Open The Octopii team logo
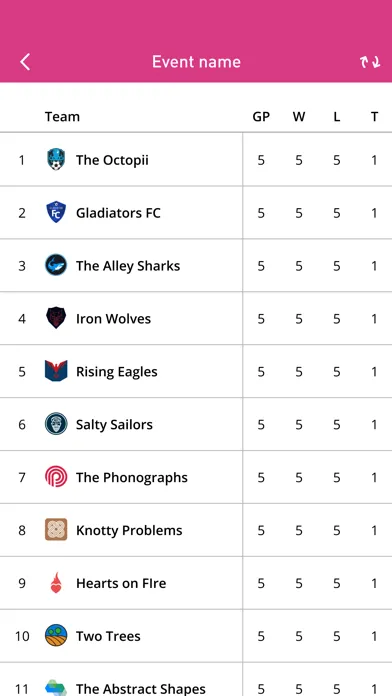The width and height of the screenshot is (392, 696). [56, 160]
